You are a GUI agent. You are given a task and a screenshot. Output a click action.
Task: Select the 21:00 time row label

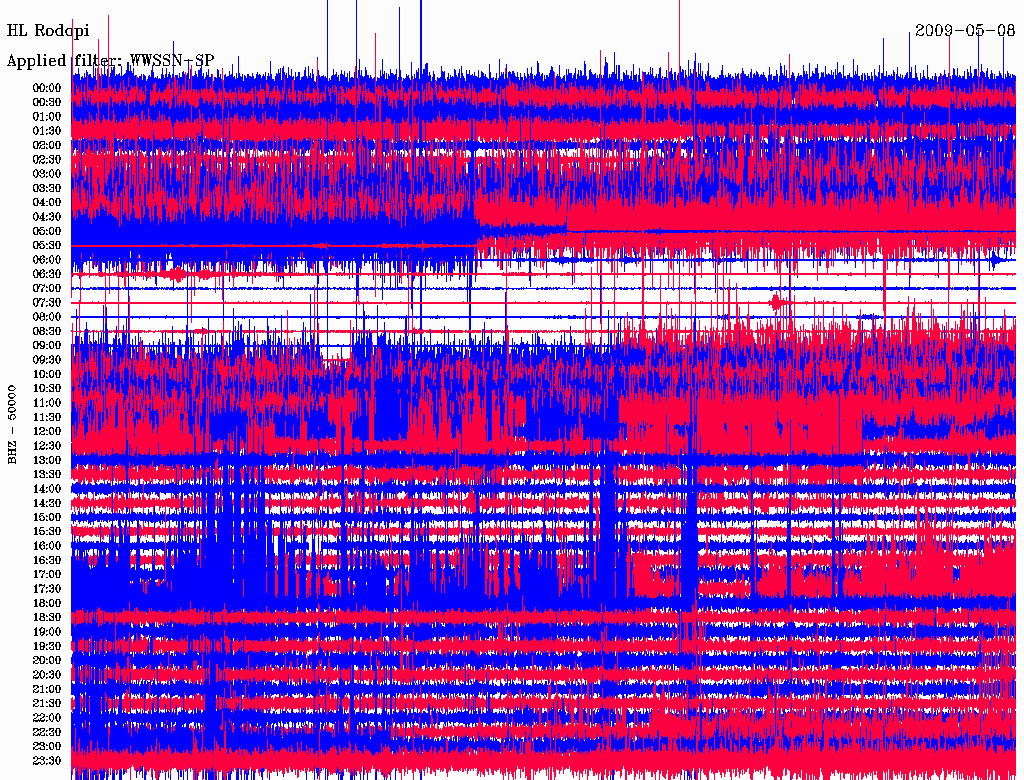click(47, 689)
